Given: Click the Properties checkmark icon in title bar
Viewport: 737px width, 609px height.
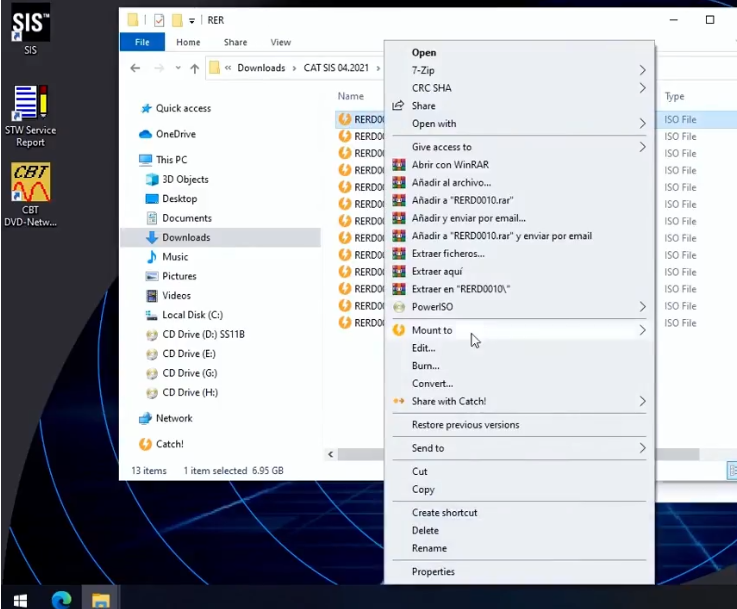Looking at the screenshot, I should click(159, 20).
